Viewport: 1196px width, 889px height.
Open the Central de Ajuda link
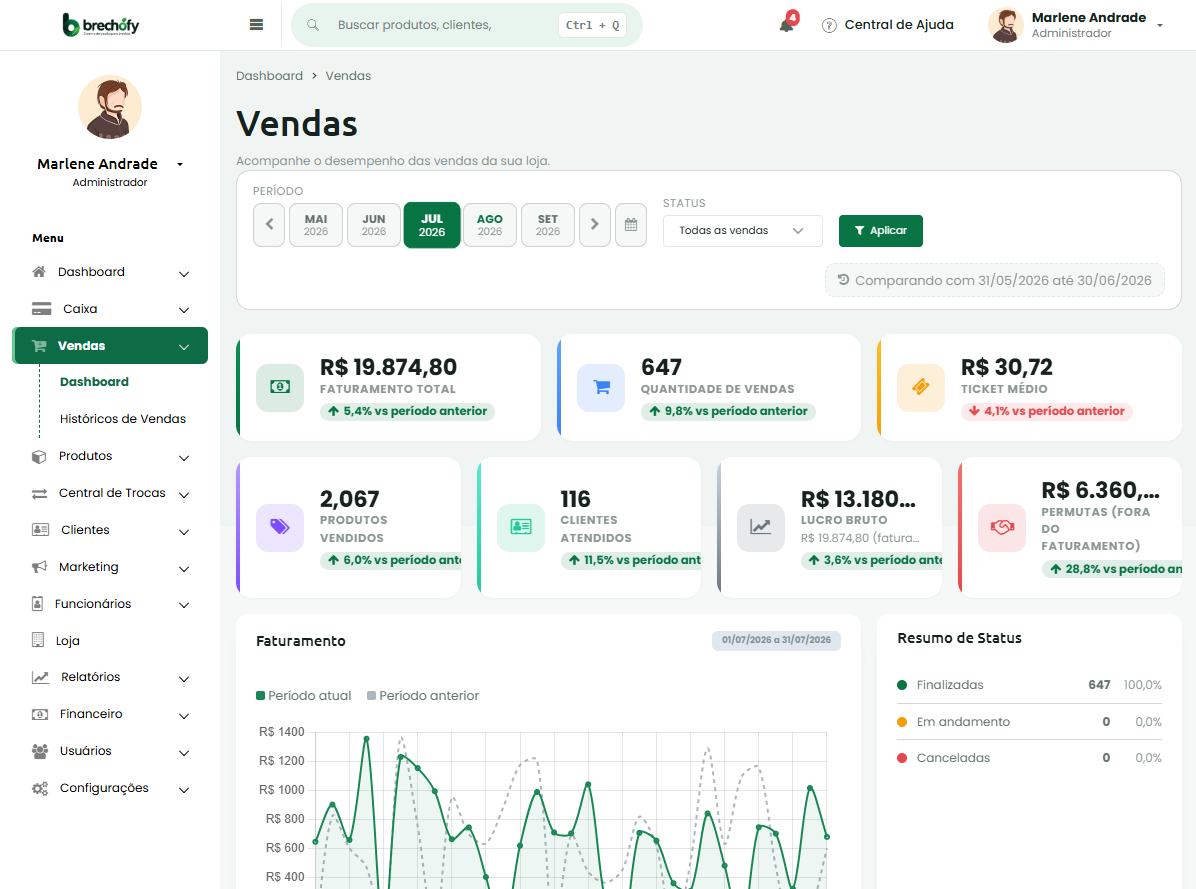click(x=899, y=24)
